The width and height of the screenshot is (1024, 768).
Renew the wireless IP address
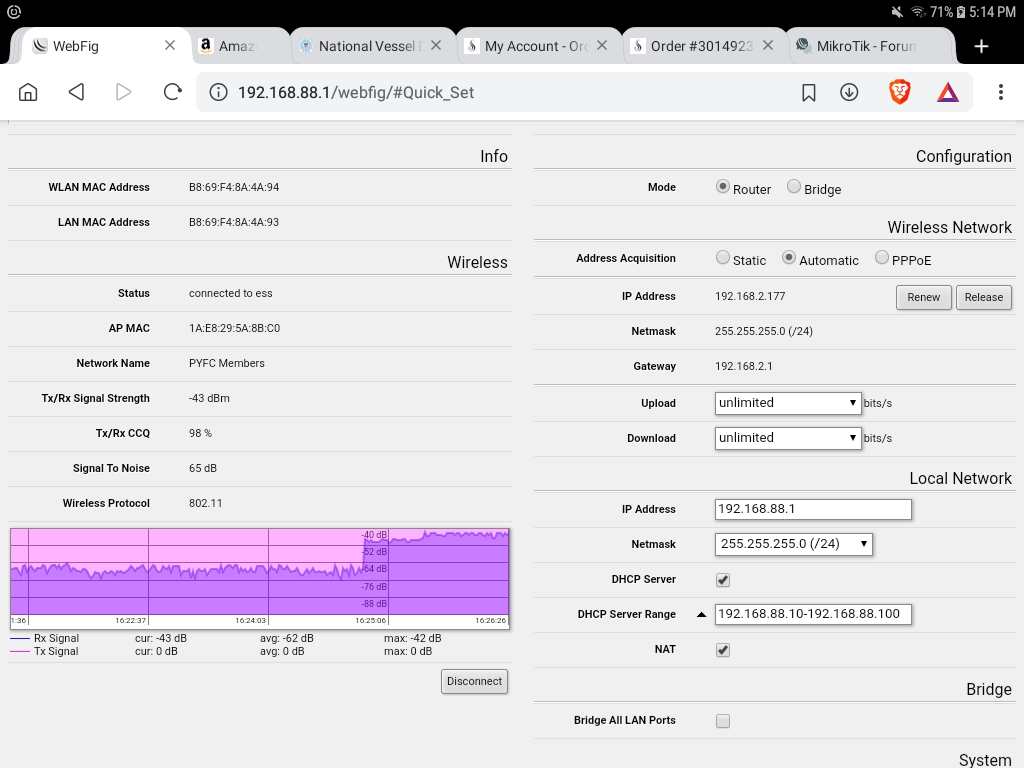pos(922,297)
